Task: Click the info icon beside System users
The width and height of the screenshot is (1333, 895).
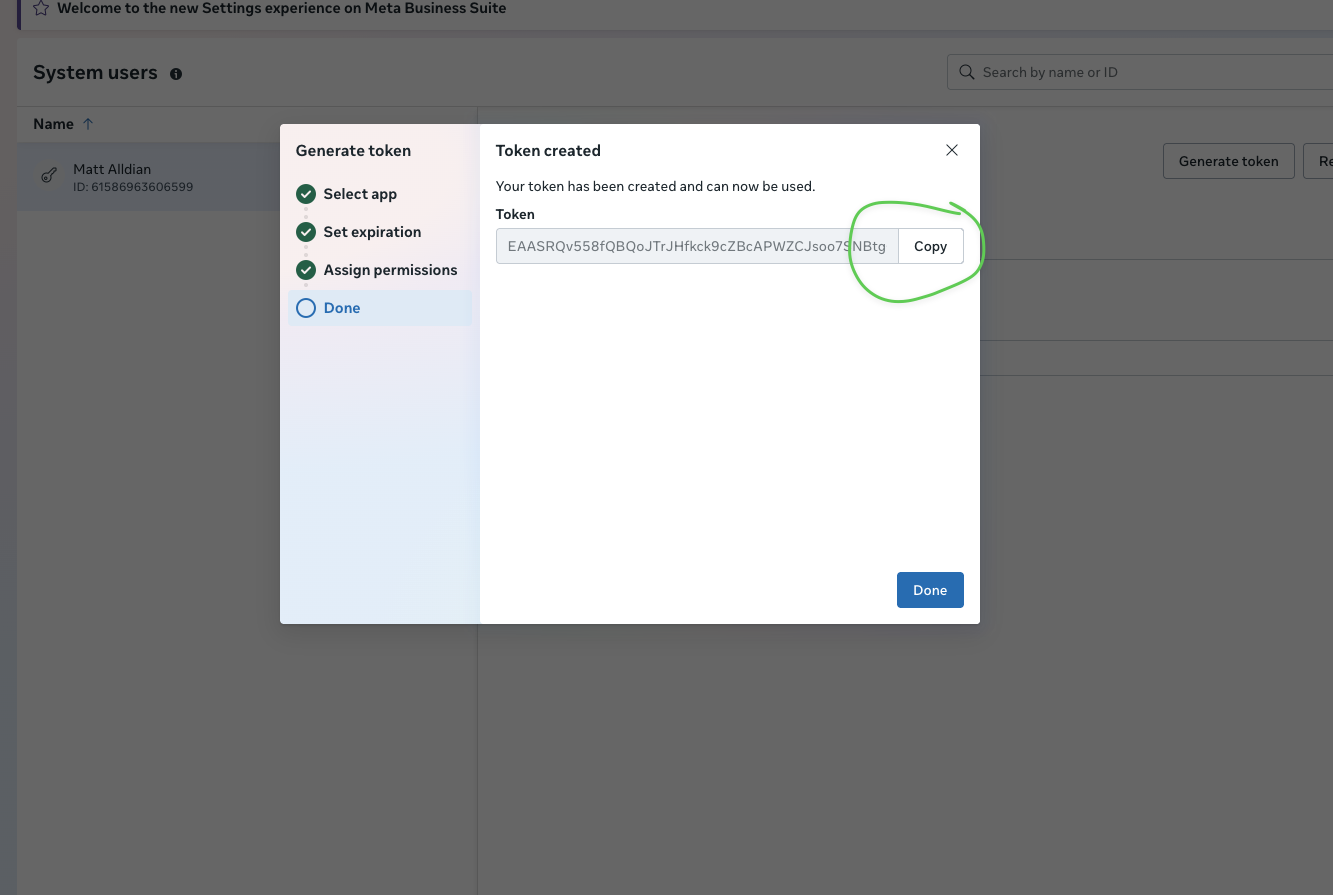Action: tap(176, 74)
